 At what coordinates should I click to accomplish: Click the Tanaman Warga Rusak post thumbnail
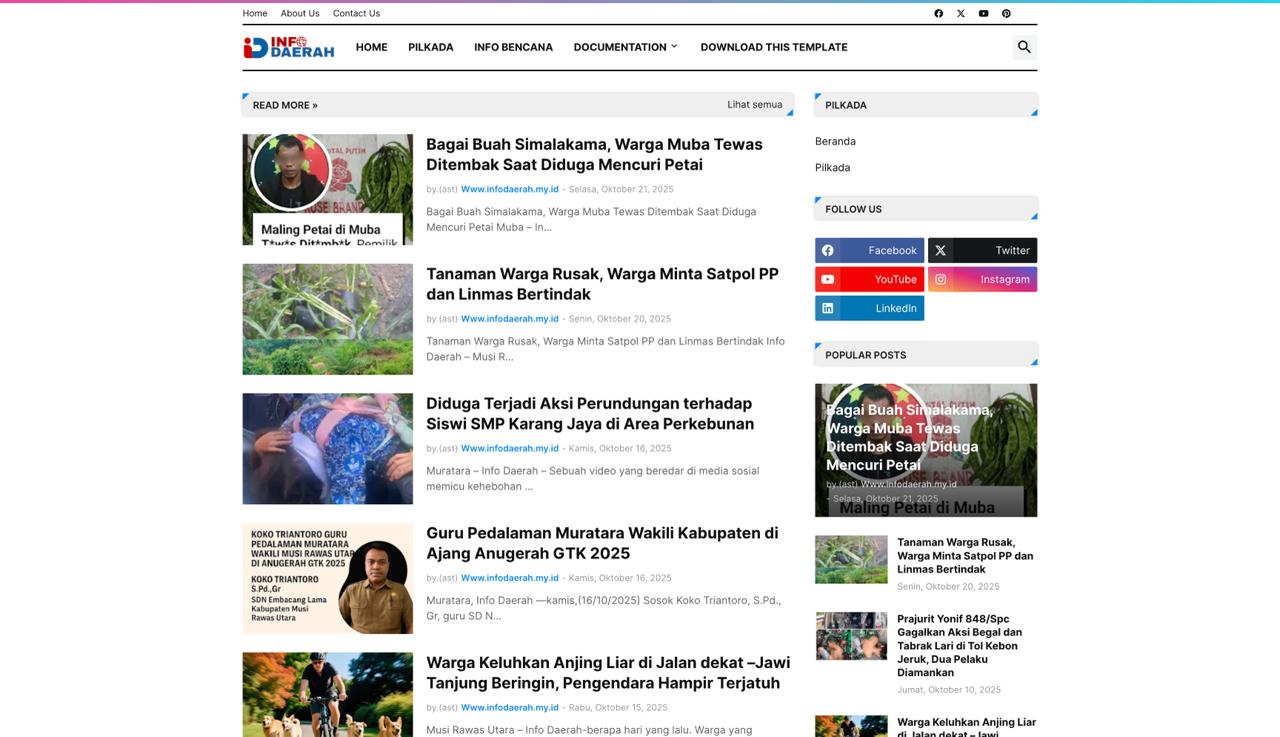327,319
